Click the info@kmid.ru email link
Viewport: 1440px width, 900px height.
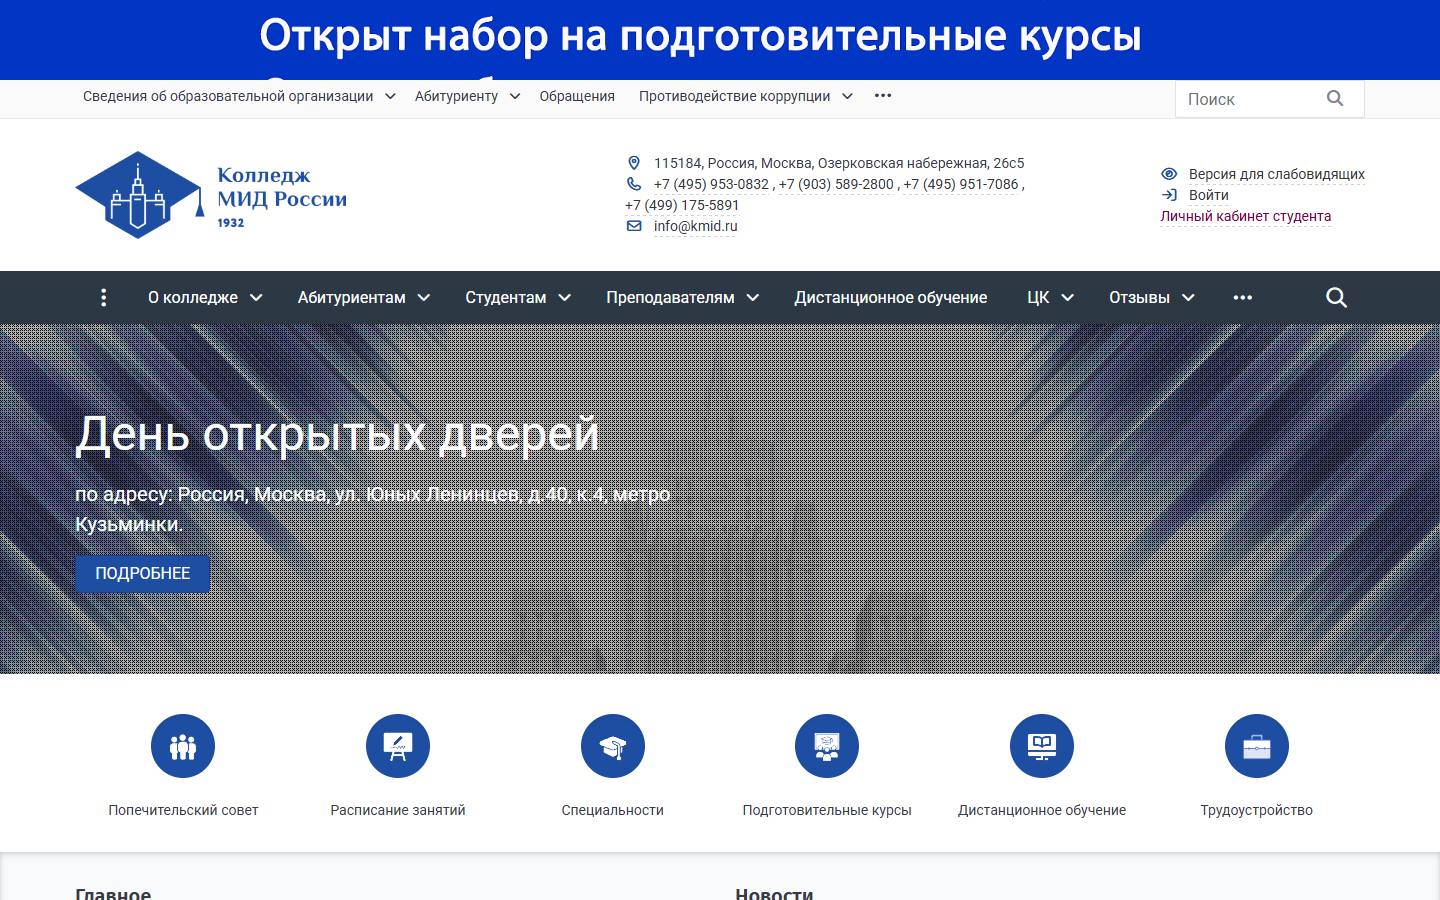(x=696, y=226)
